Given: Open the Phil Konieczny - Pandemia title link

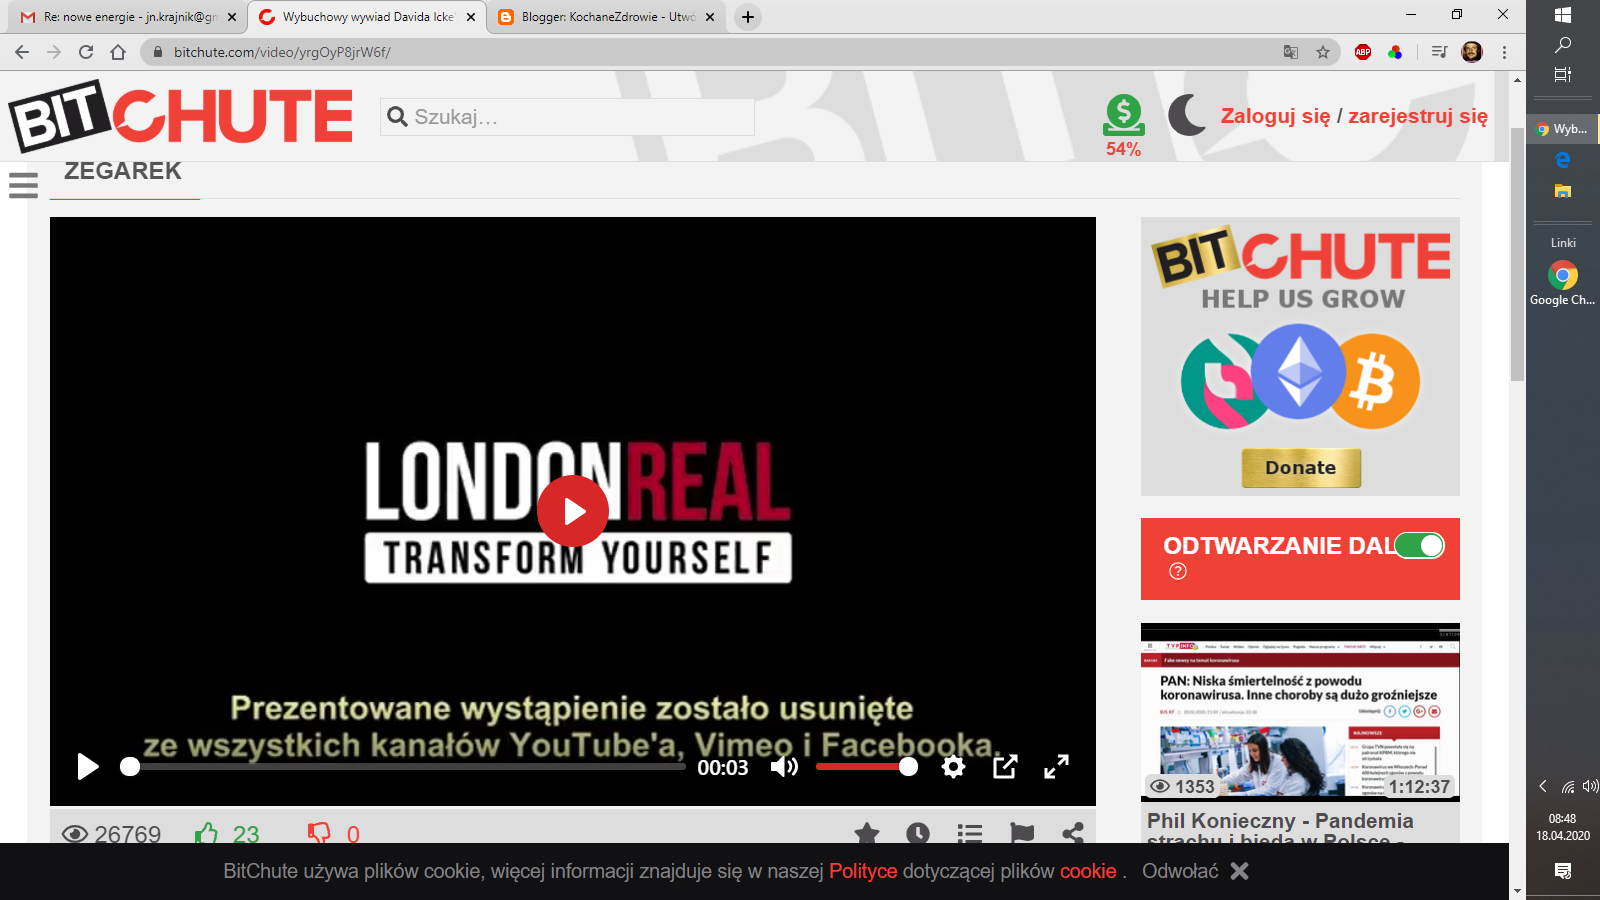Looking at the screenshot, I should [x=1280, y=826].
